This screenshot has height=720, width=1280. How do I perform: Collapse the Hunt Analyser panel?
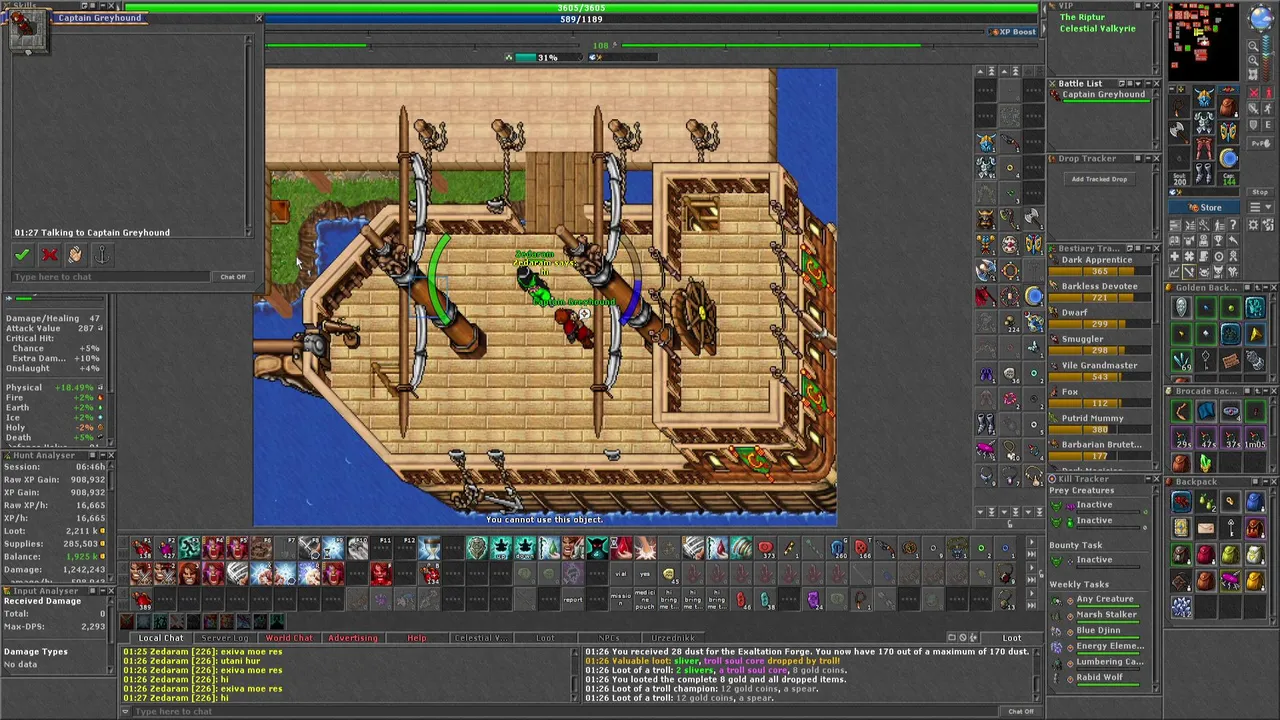(103, 455)
